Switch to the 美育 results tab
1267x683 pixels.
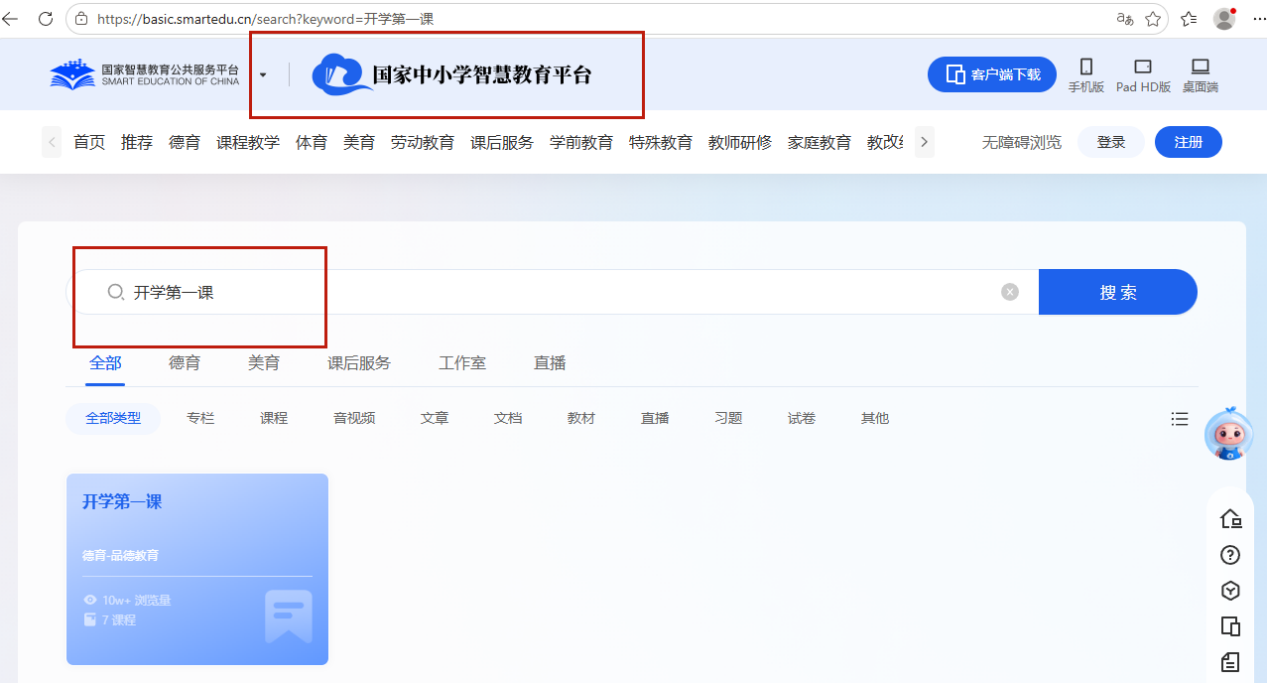(x=264, y=363)
